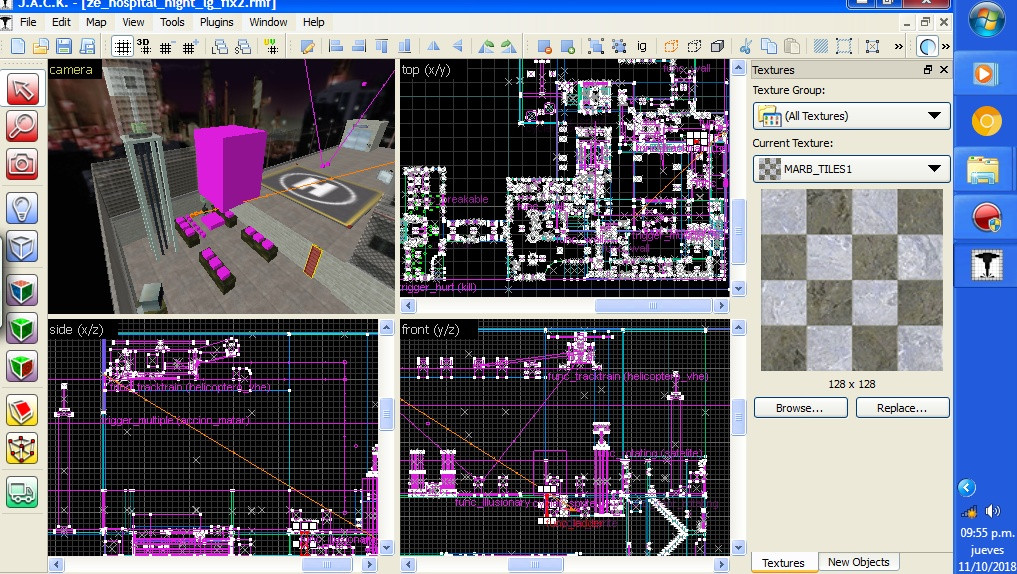
Task: Select the Entity lightbulb tool
Action: point(23,208)
